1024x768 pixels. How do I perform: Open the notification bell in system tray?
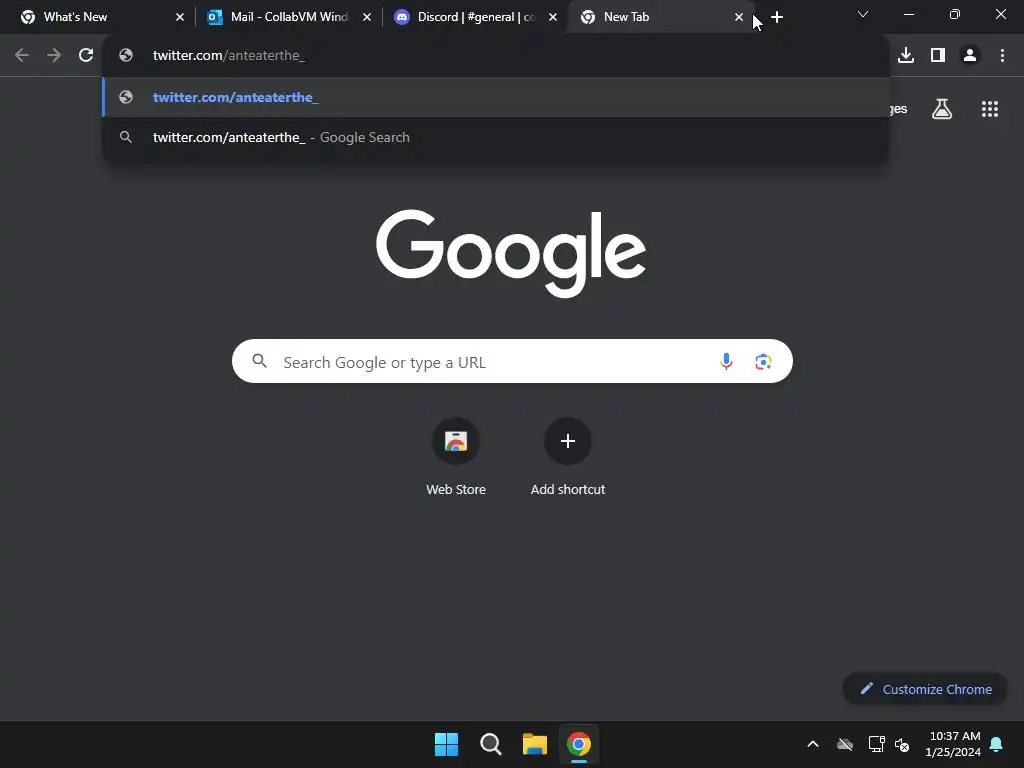tap(997, 744)
